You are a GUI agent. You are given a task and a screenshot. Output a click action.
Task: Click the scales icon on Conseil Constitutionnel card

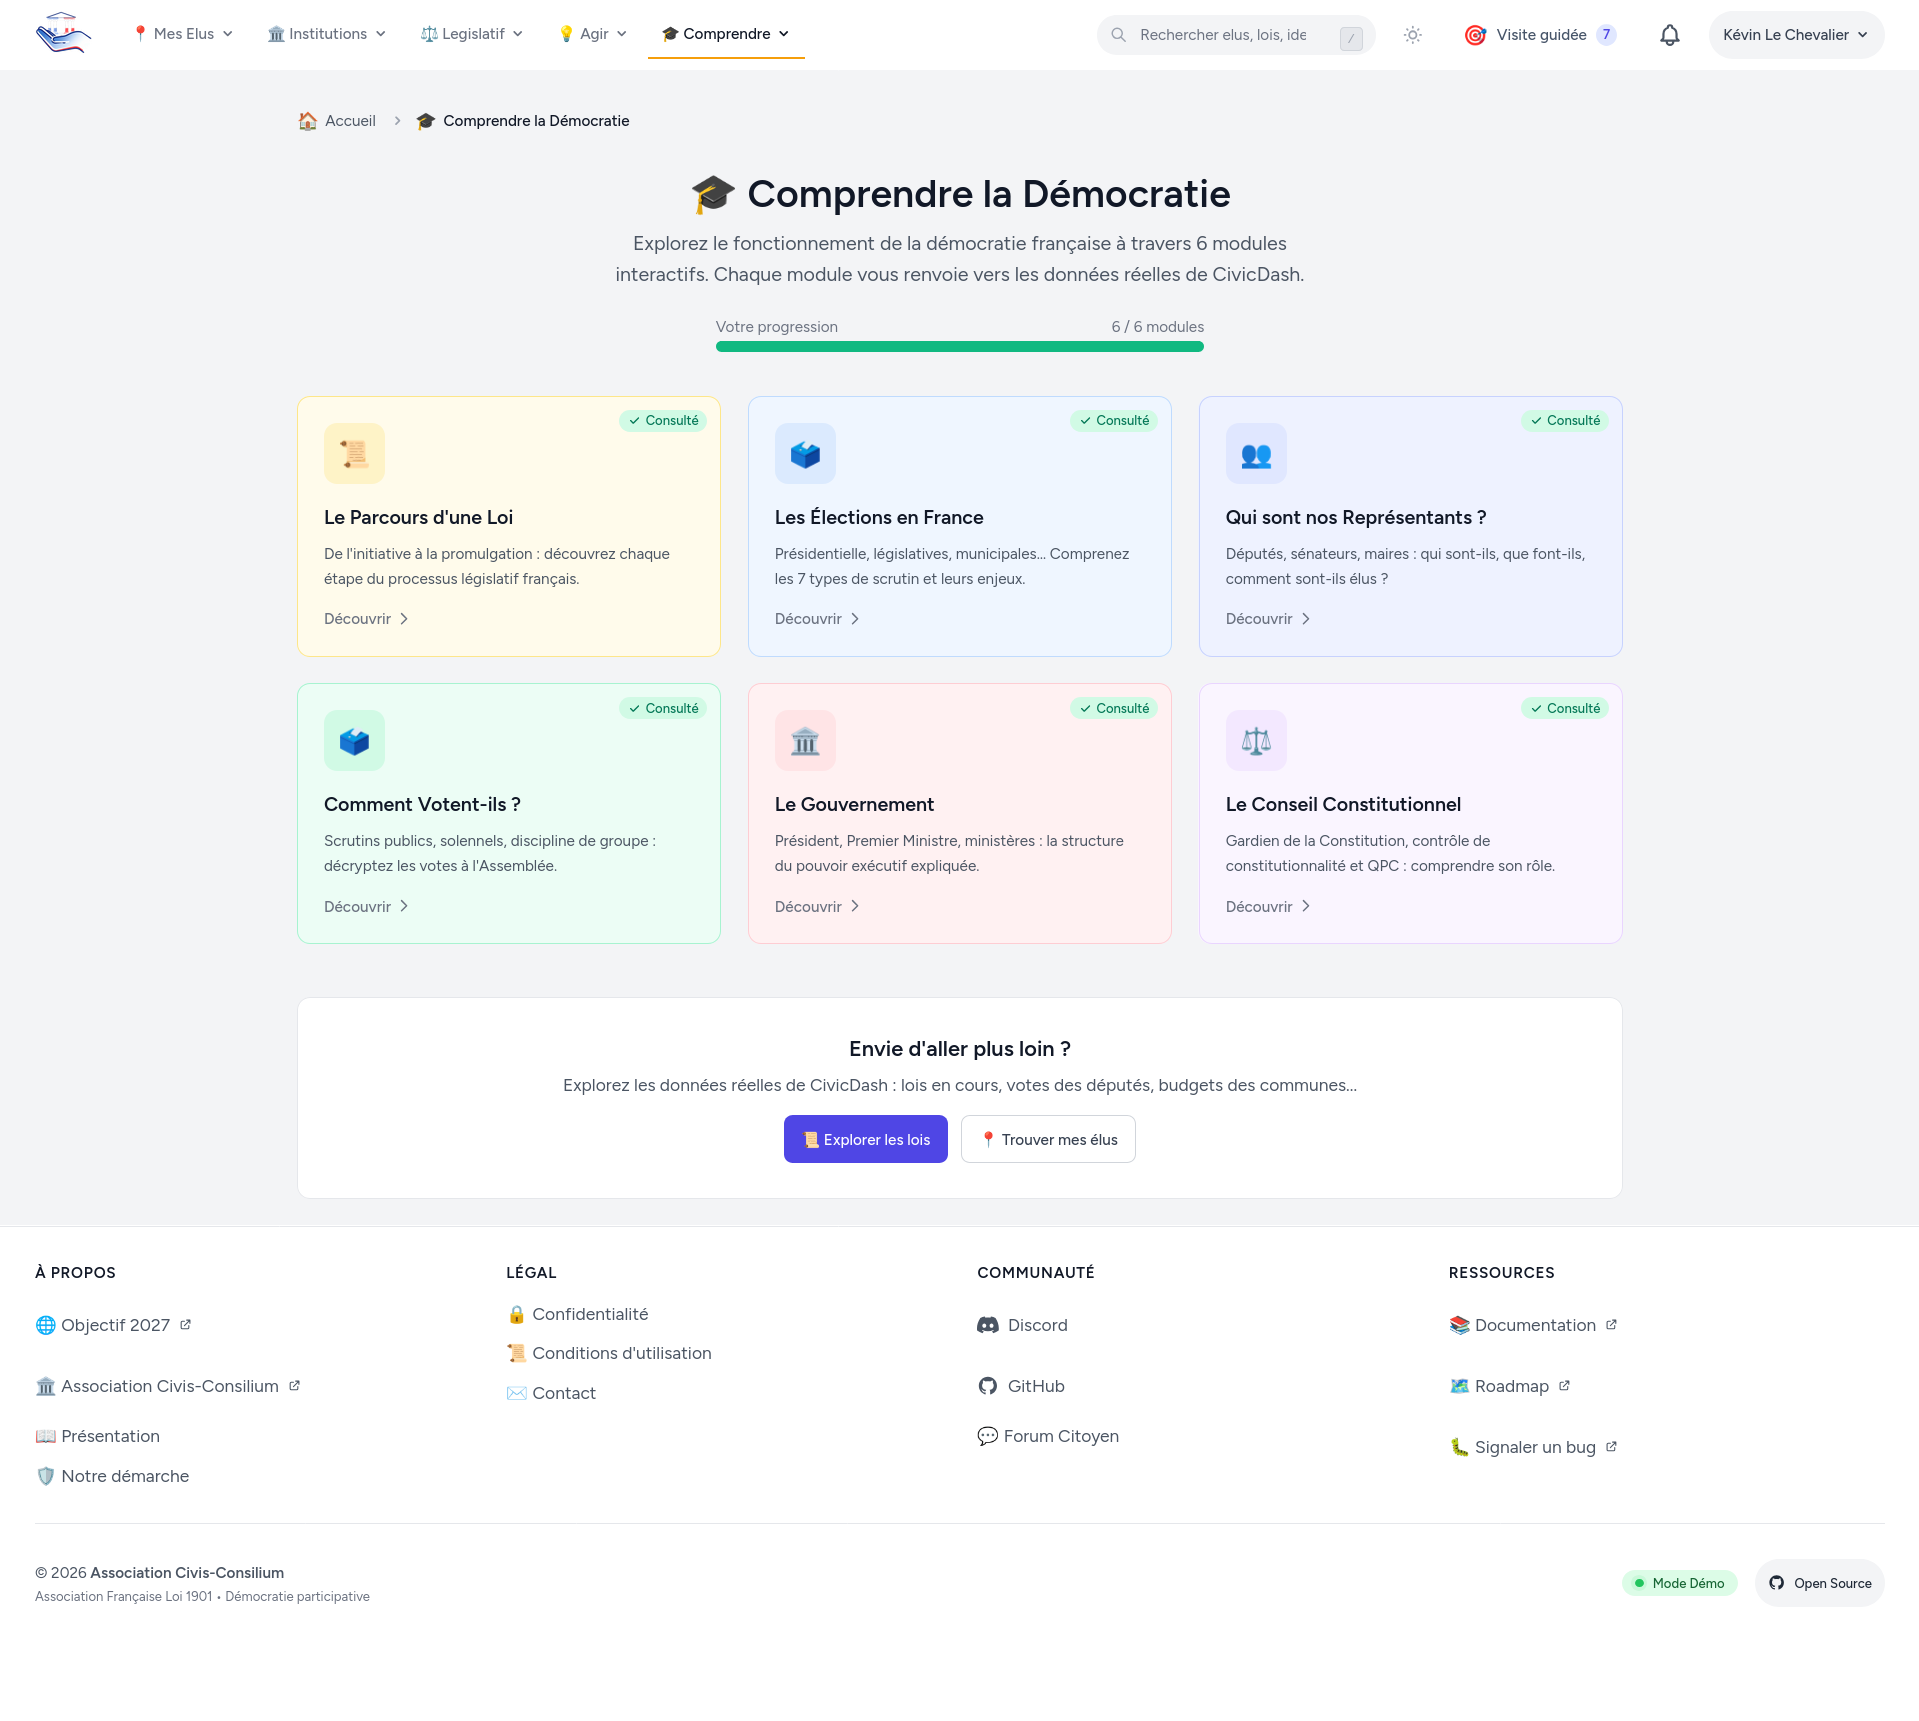pos(1256,741)
